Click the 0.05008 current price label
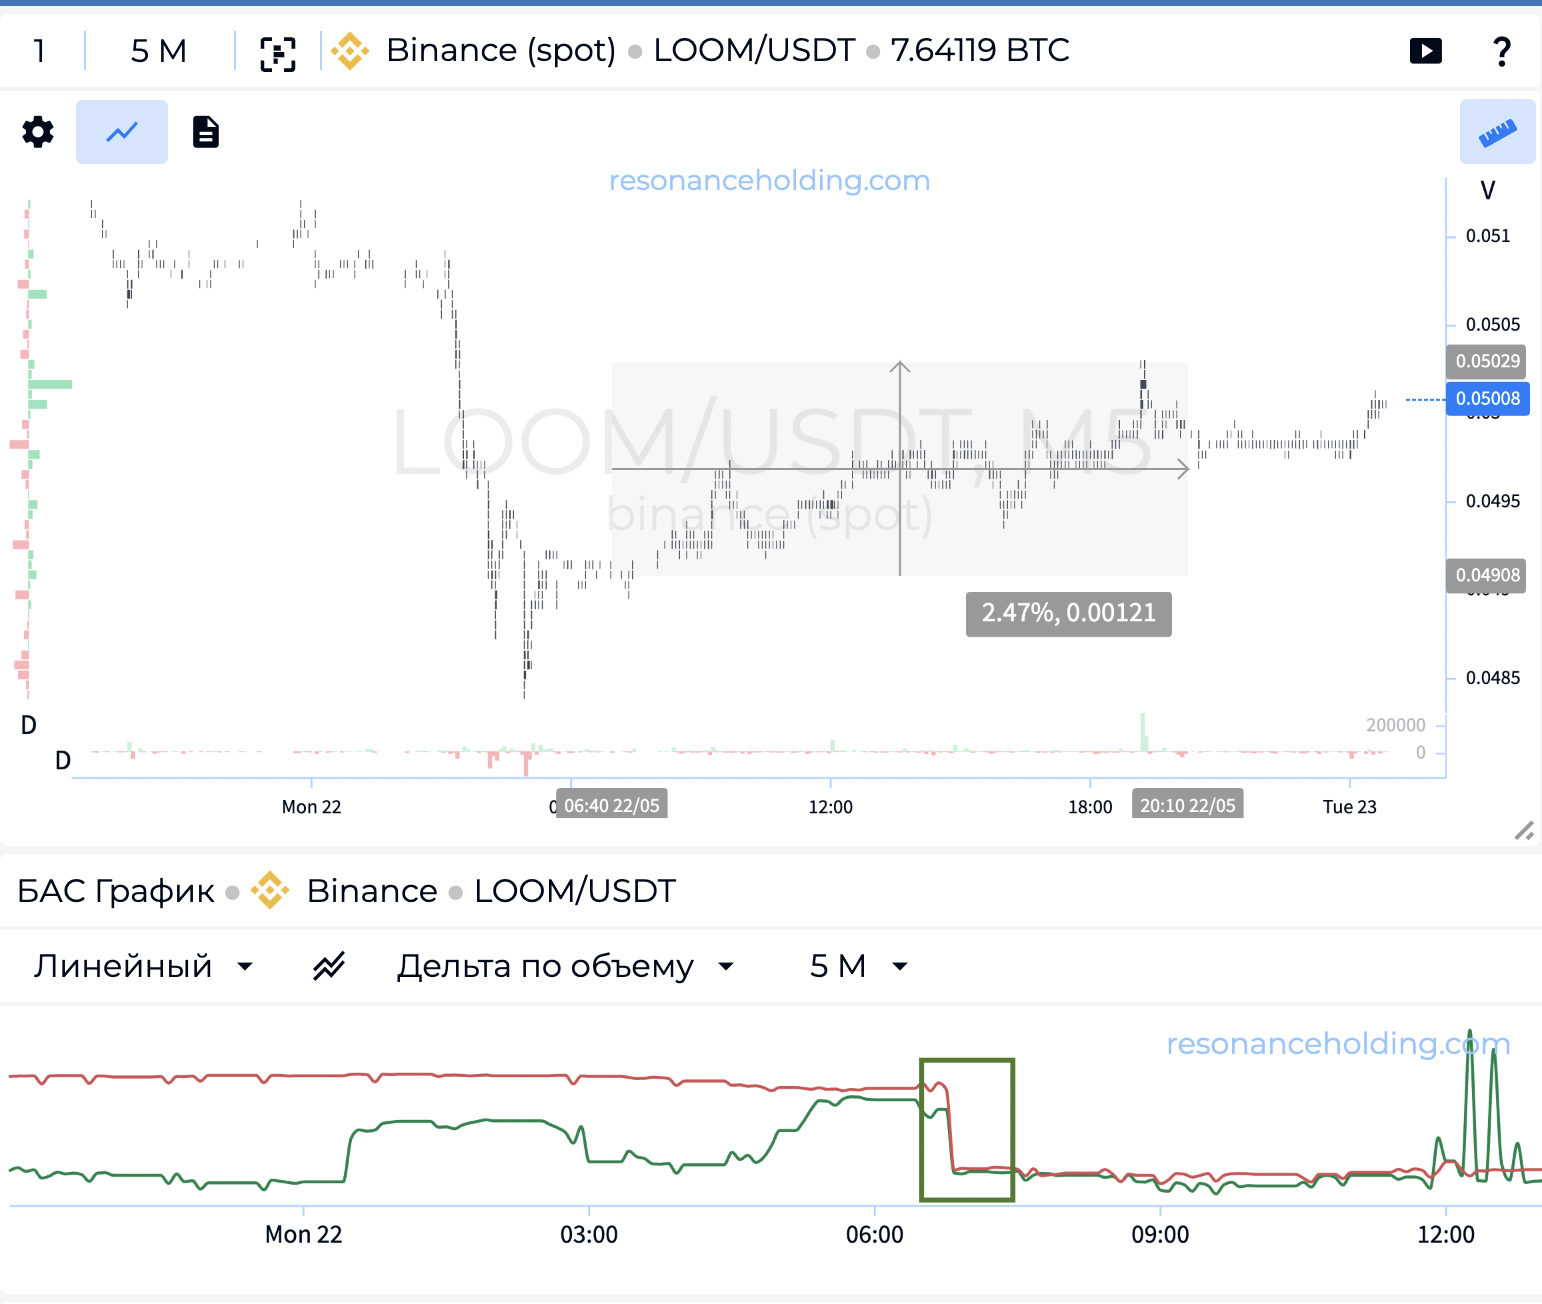Screen dimensions: 1542x1304 coord(1488,399)
